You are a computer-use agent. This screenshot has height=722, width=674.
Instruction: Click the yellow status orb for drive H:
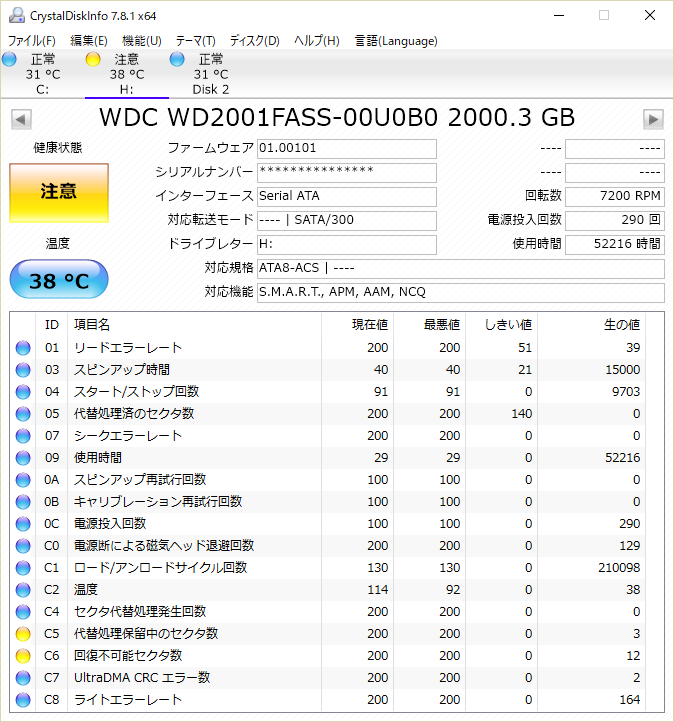pyautogui.click(x=93, y=59)
